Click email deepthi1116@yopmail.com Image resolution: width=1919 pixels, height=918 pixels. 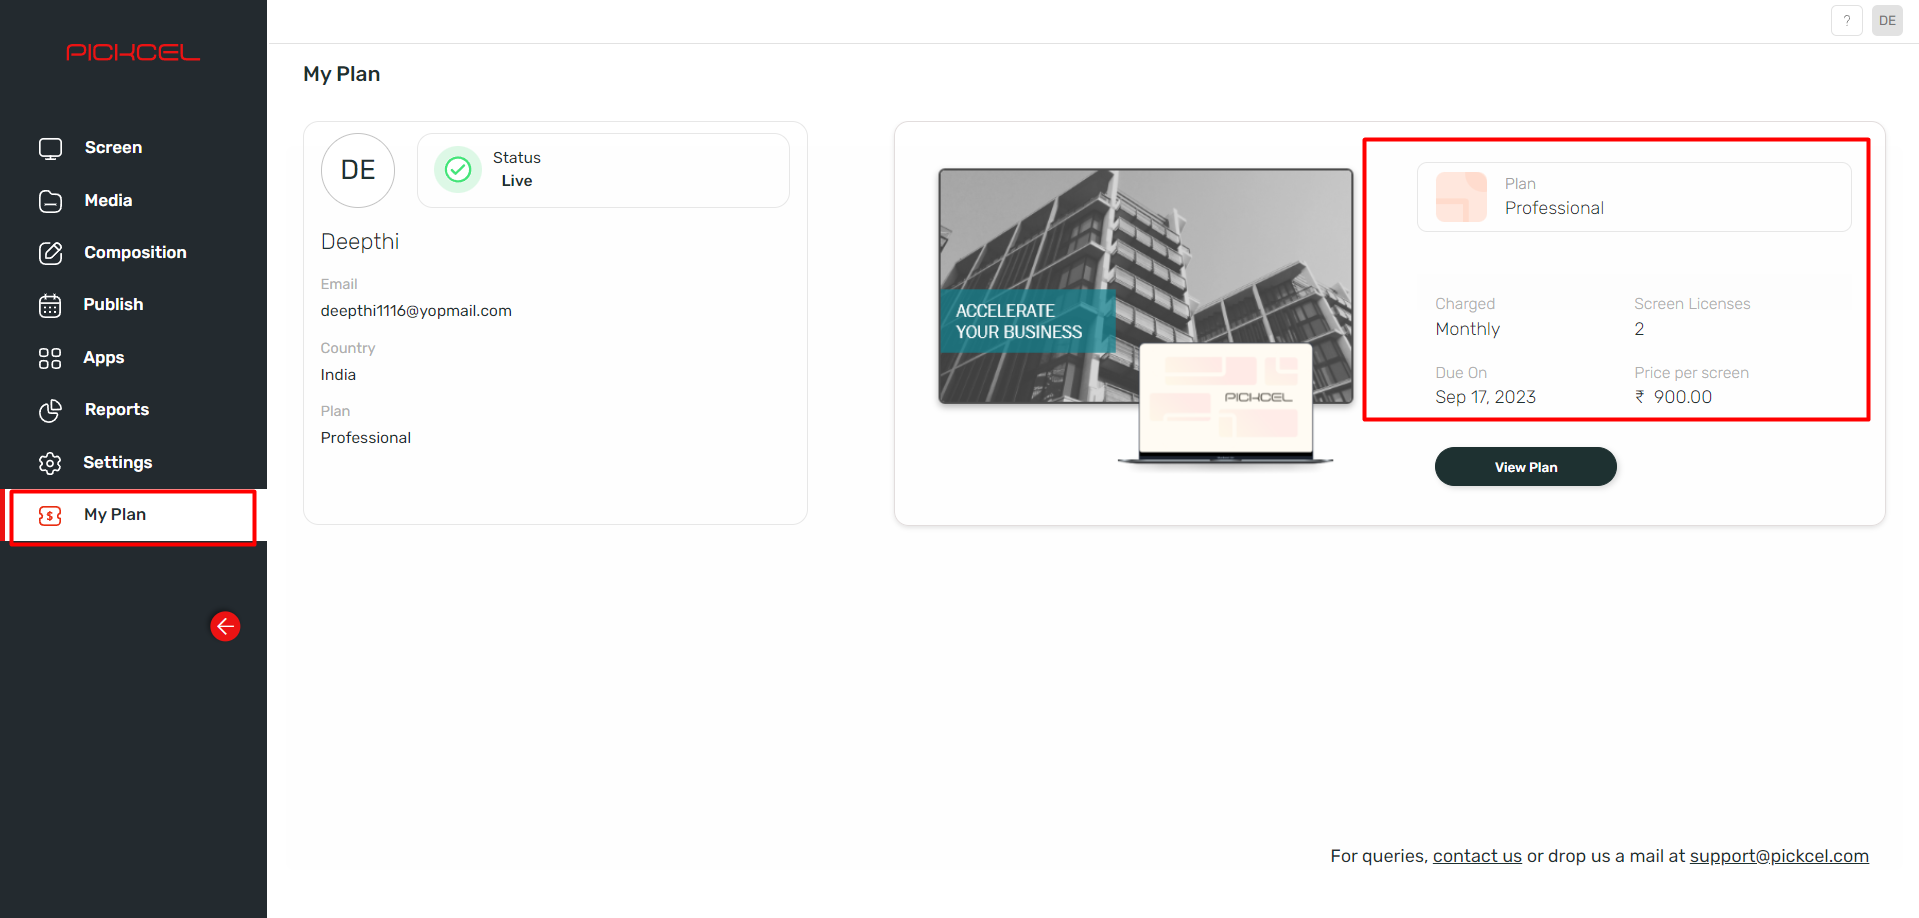(416, 311)
